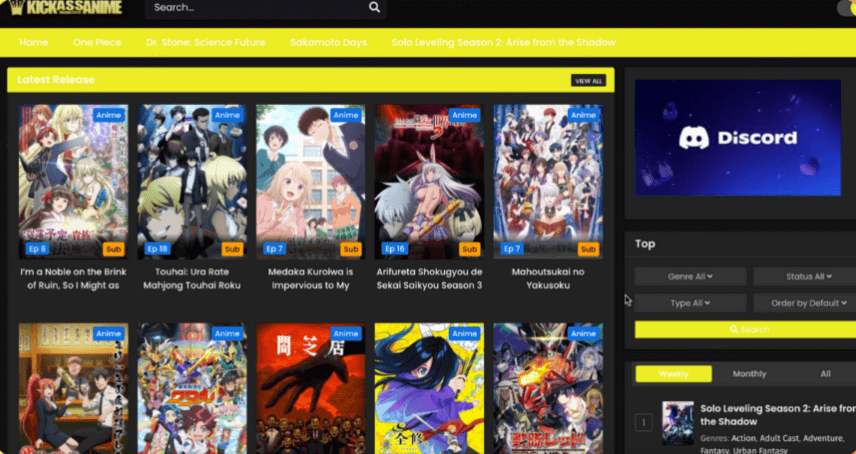
Task: Expand the Genre All dropdown
Action: [x=690, y=276]
